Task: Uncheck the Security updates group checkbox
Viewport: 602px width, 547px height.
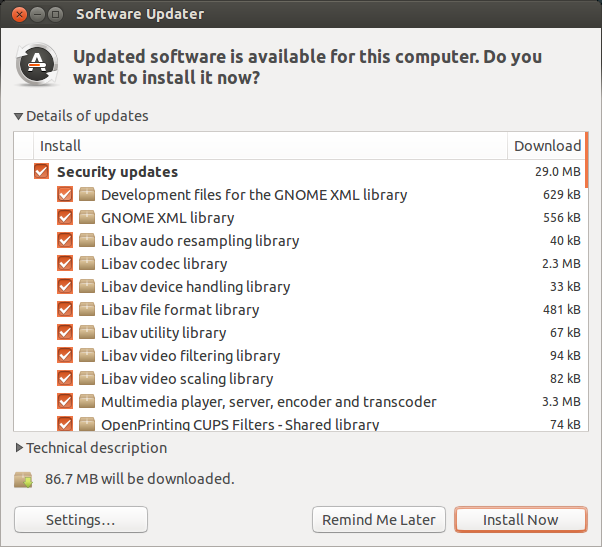Action: tap(41, 172)
